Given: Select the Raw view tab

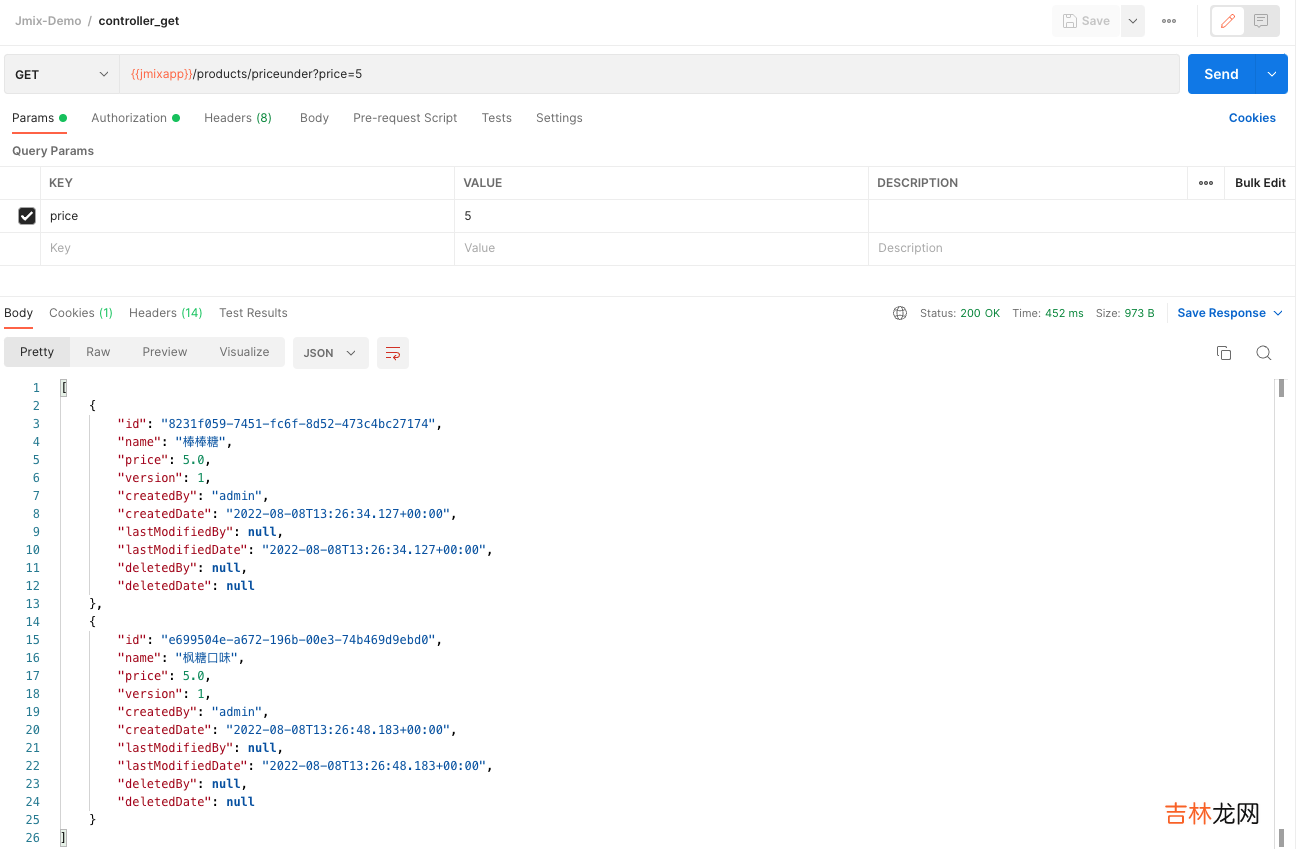Looking at the screenshot, I should [x=98, y=352].
